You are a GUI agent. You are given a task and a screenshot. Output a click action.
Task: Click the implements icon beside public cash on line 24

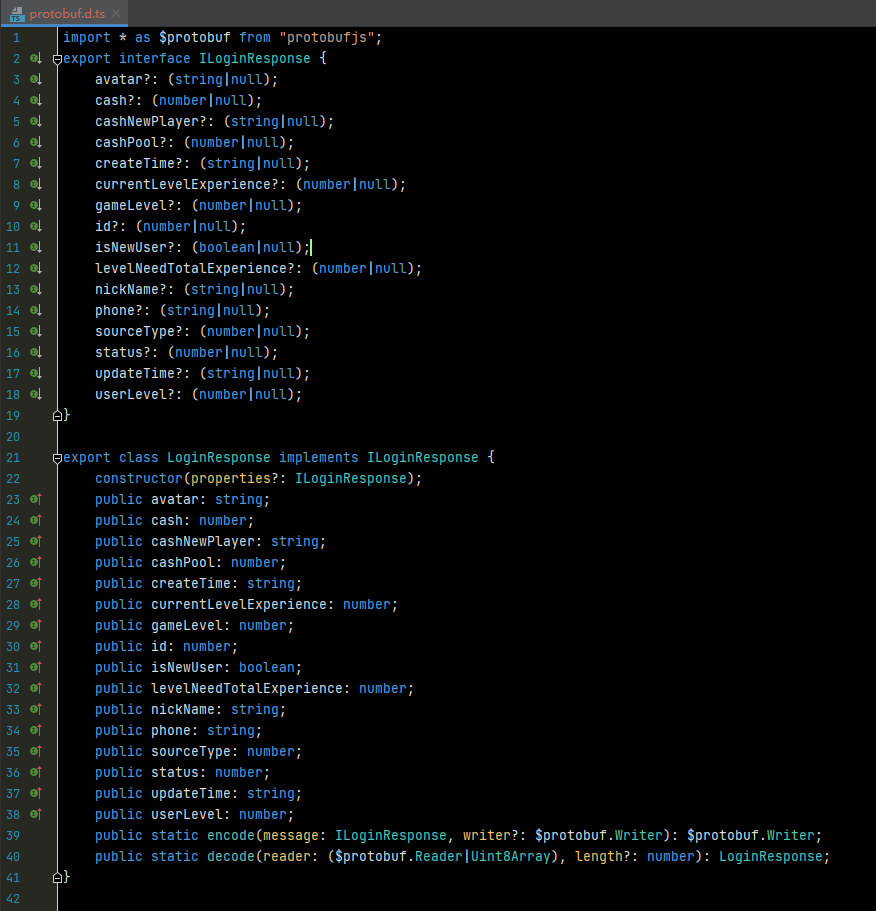click(35, 520)
